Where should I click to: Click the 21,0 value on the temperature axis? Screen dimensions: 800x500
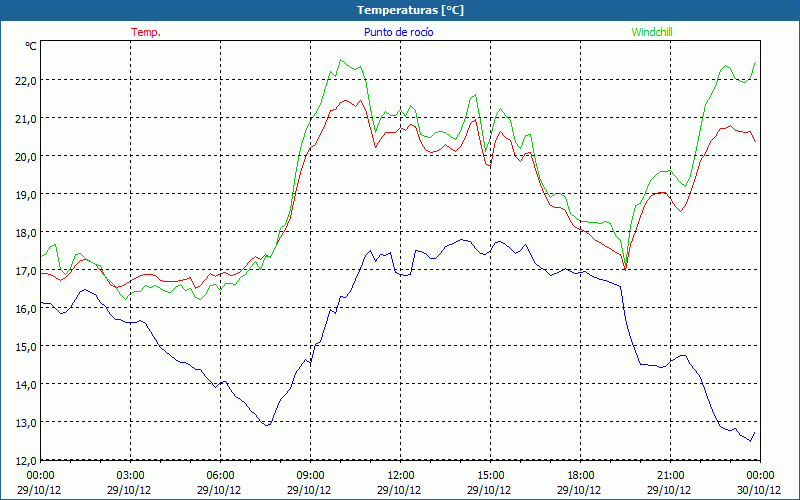pyautogui.click(x=26, y=119)
